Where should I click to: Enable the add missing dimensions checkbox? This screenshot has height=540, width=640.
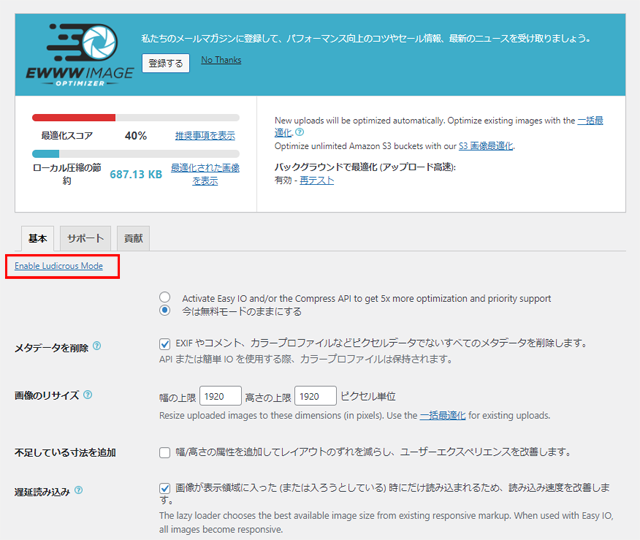click(x=165, y=453)
